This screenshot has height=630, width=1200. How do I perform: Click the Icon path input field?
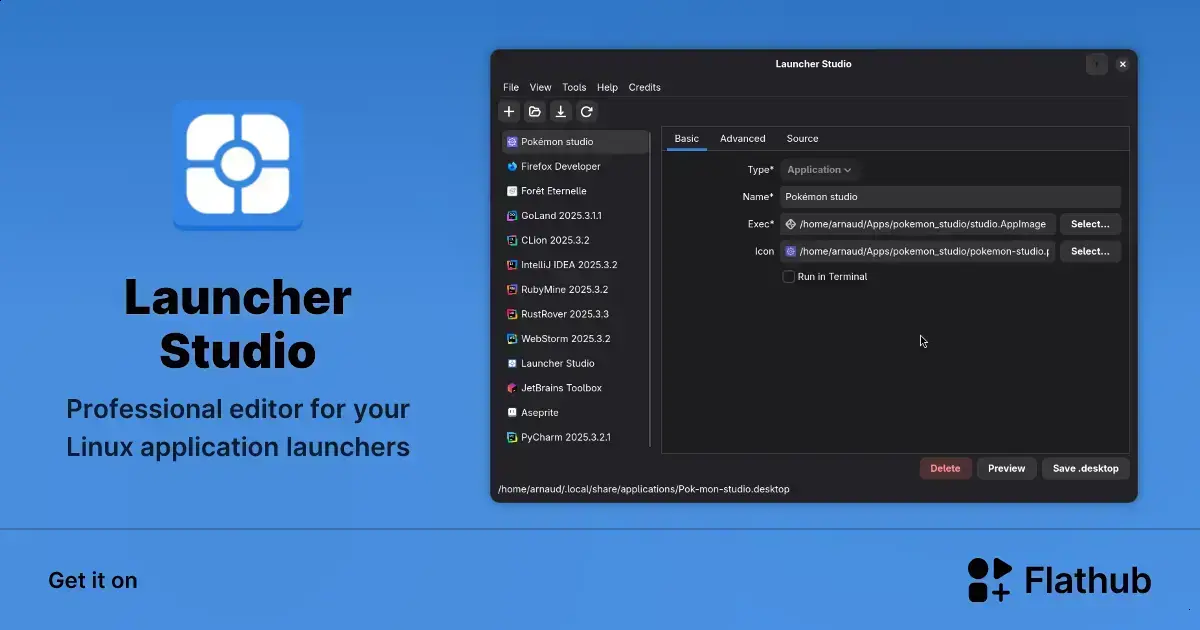point(917,252)
